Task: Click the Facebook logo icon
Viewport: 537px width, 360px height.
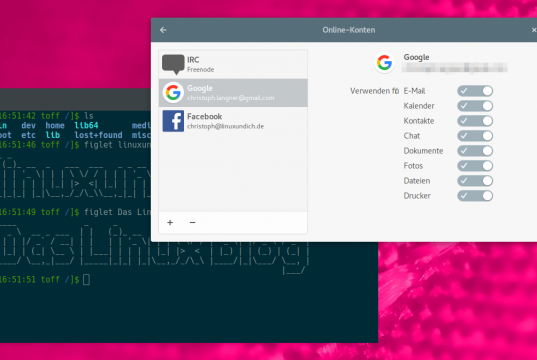Action: coord(173,121)
